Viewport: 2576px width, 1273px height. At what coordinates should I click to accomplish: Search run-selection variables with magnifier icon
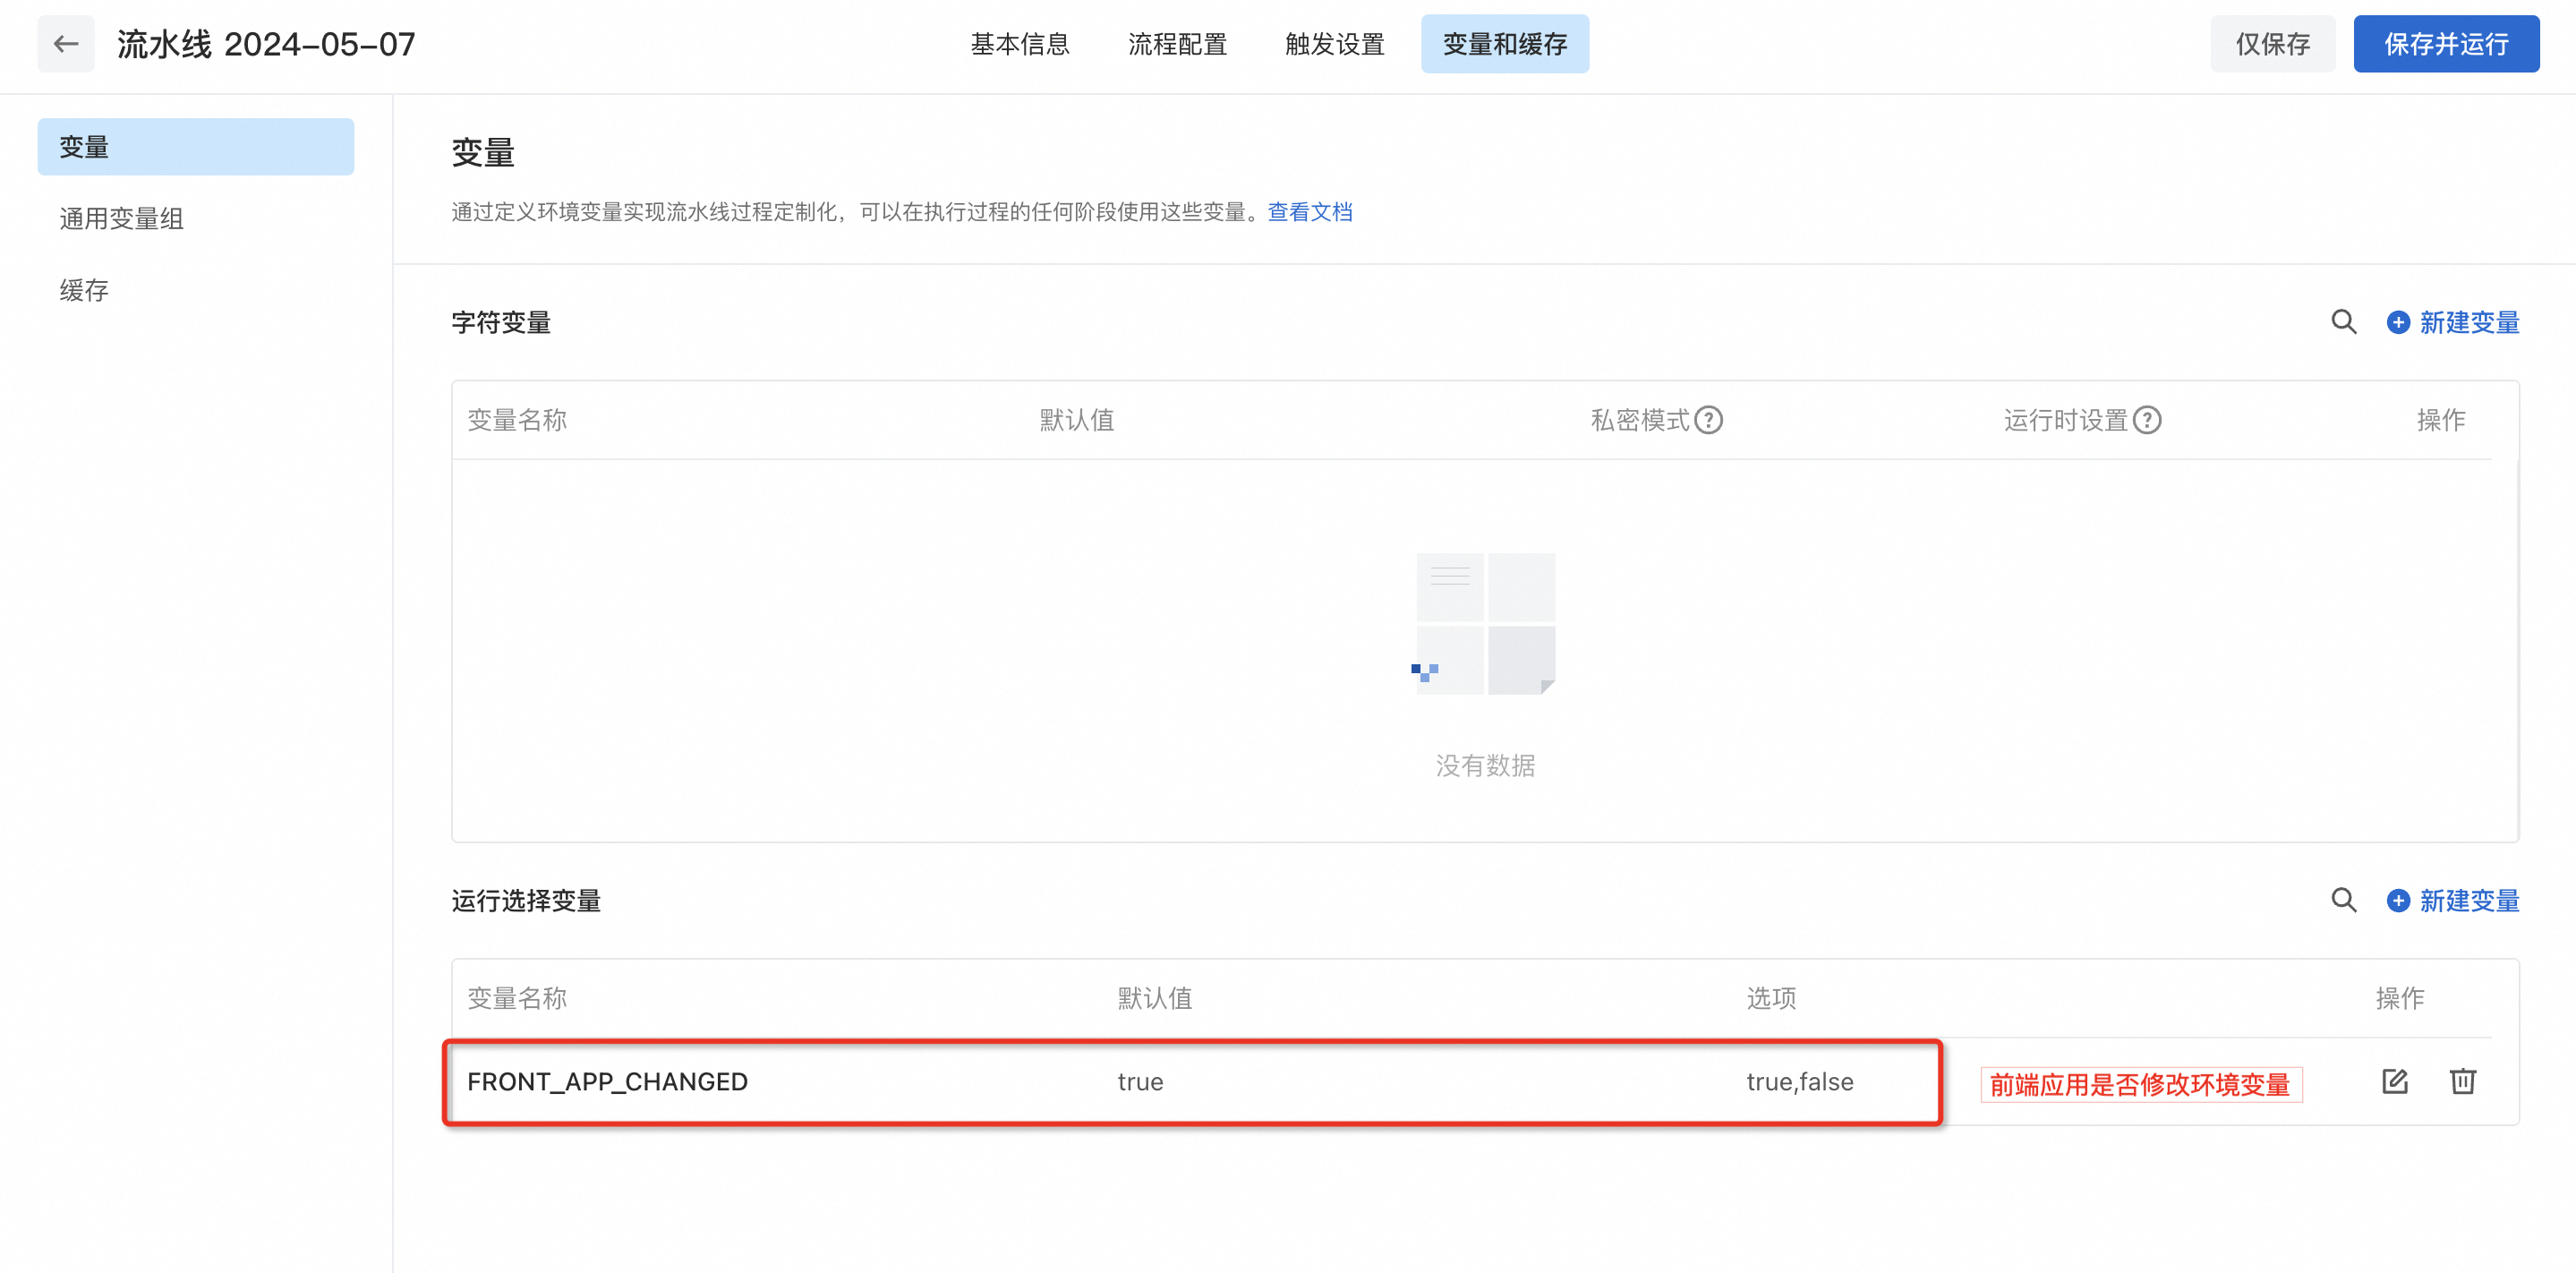point(2344,900)
